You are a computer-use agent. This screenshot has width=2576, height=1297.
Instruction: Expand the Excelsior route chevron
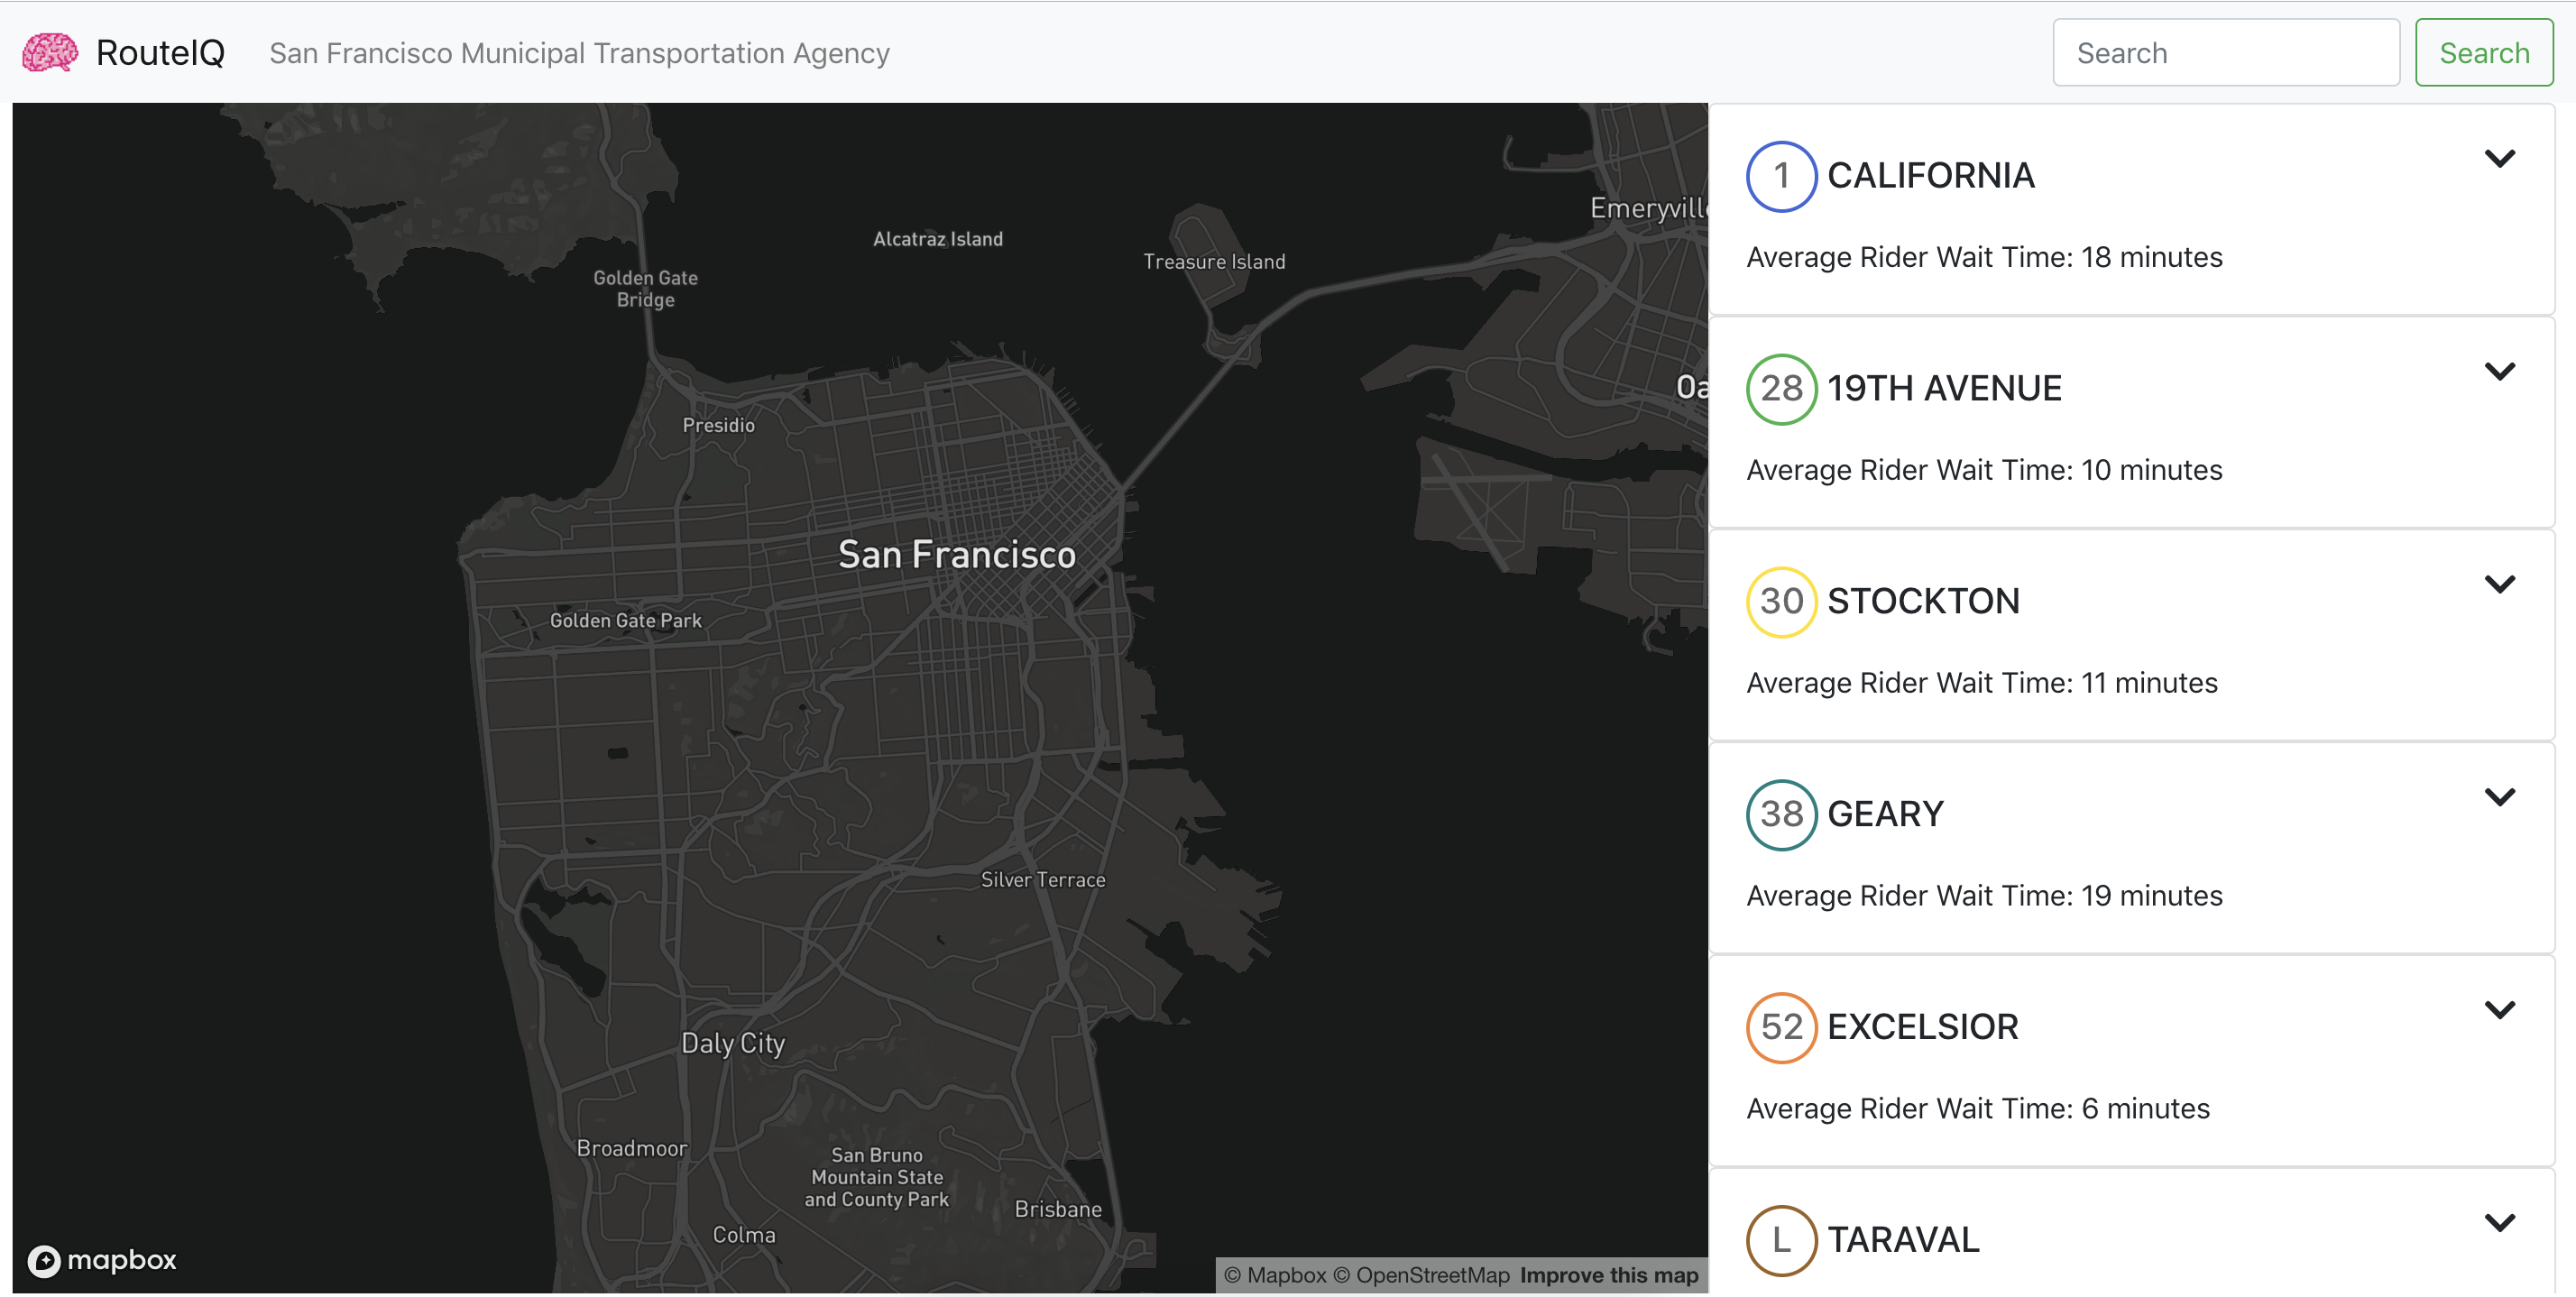pos(2499,1011)
